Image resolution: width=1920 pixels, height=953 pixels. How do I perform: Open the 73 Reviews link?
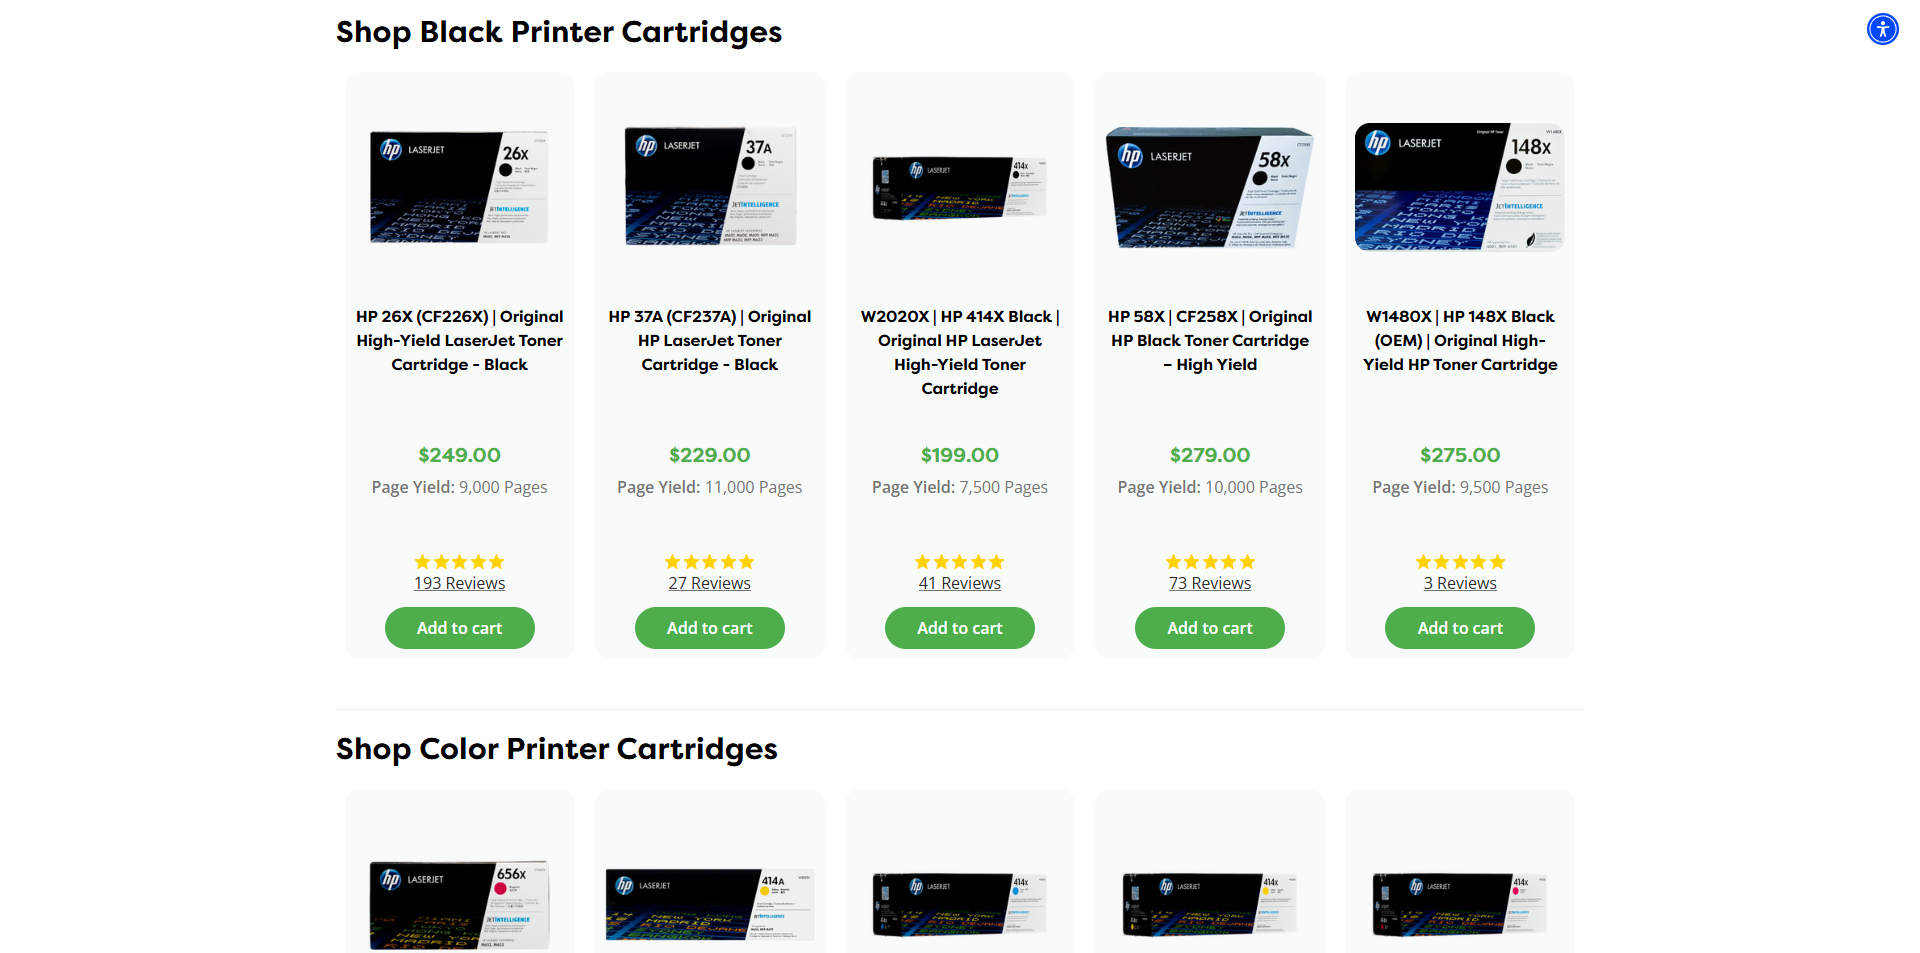(x=1210, y=583)
